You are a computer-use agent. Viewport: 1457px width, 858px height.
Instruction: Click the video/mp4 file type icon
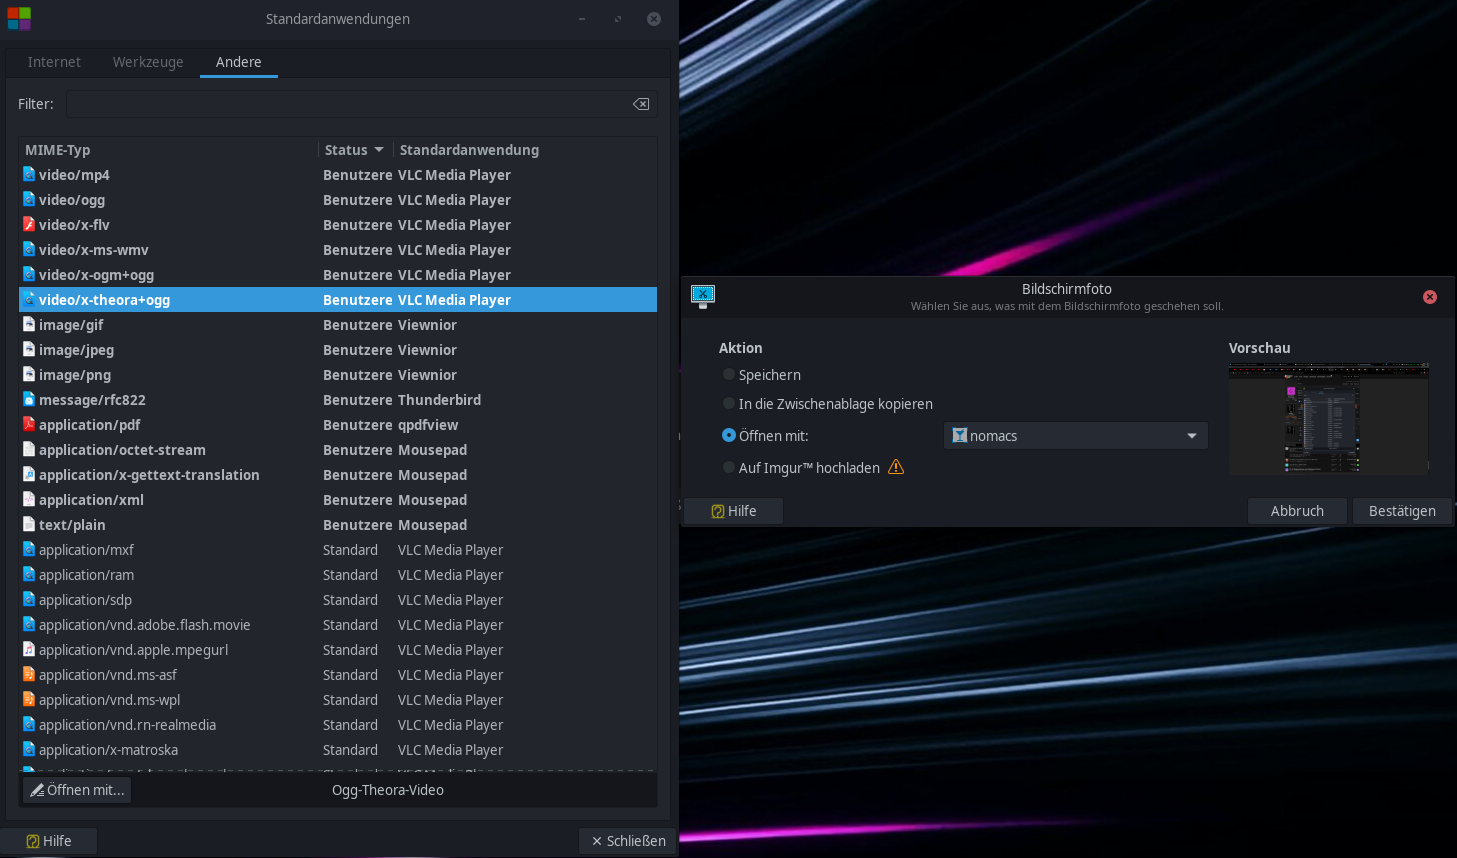pos(29,174)
